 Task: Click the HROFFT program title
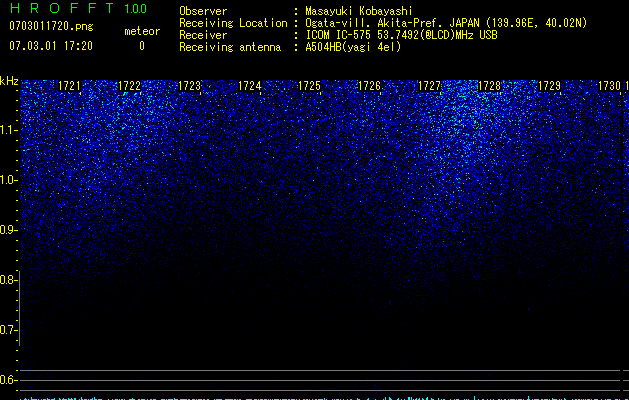click(x=62, y=8)
